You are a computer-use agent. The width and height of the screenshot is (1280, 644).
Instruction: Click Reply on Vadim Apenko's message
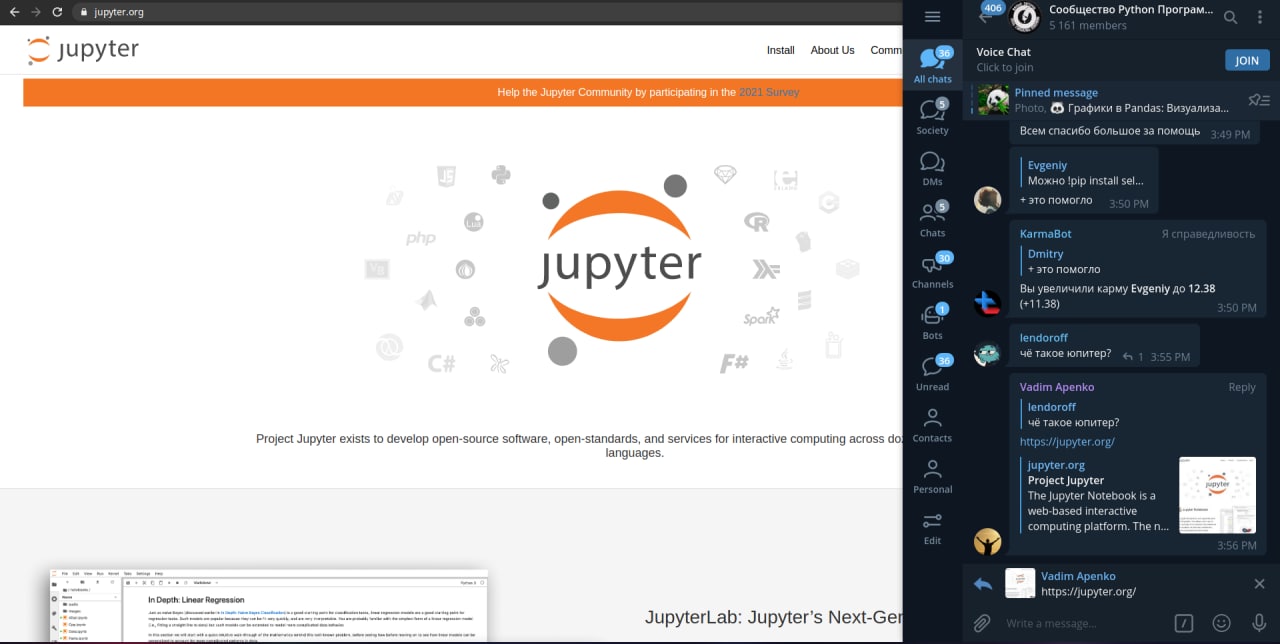tap(1242, 387)
